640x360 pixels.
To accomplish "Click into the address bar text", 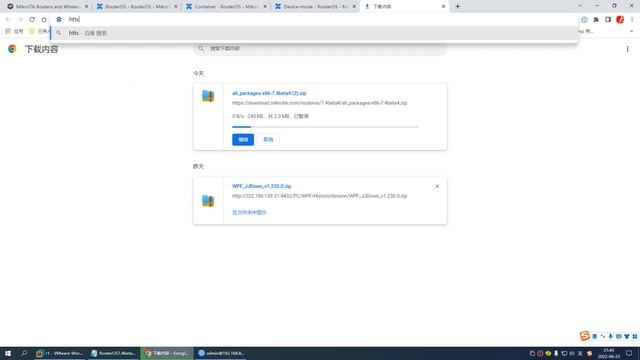I will (x=74, y=19).
